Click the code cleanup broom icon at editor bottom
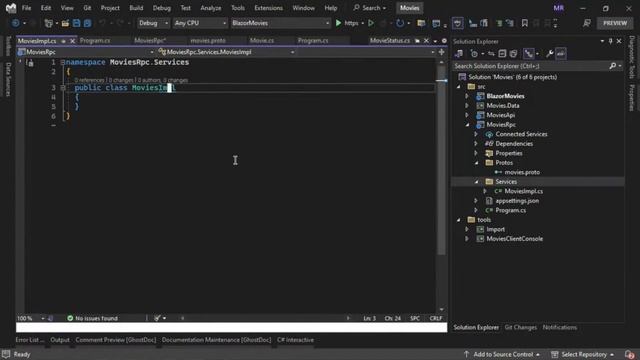This screenshot has height=360, width=640. pos(157,318)
